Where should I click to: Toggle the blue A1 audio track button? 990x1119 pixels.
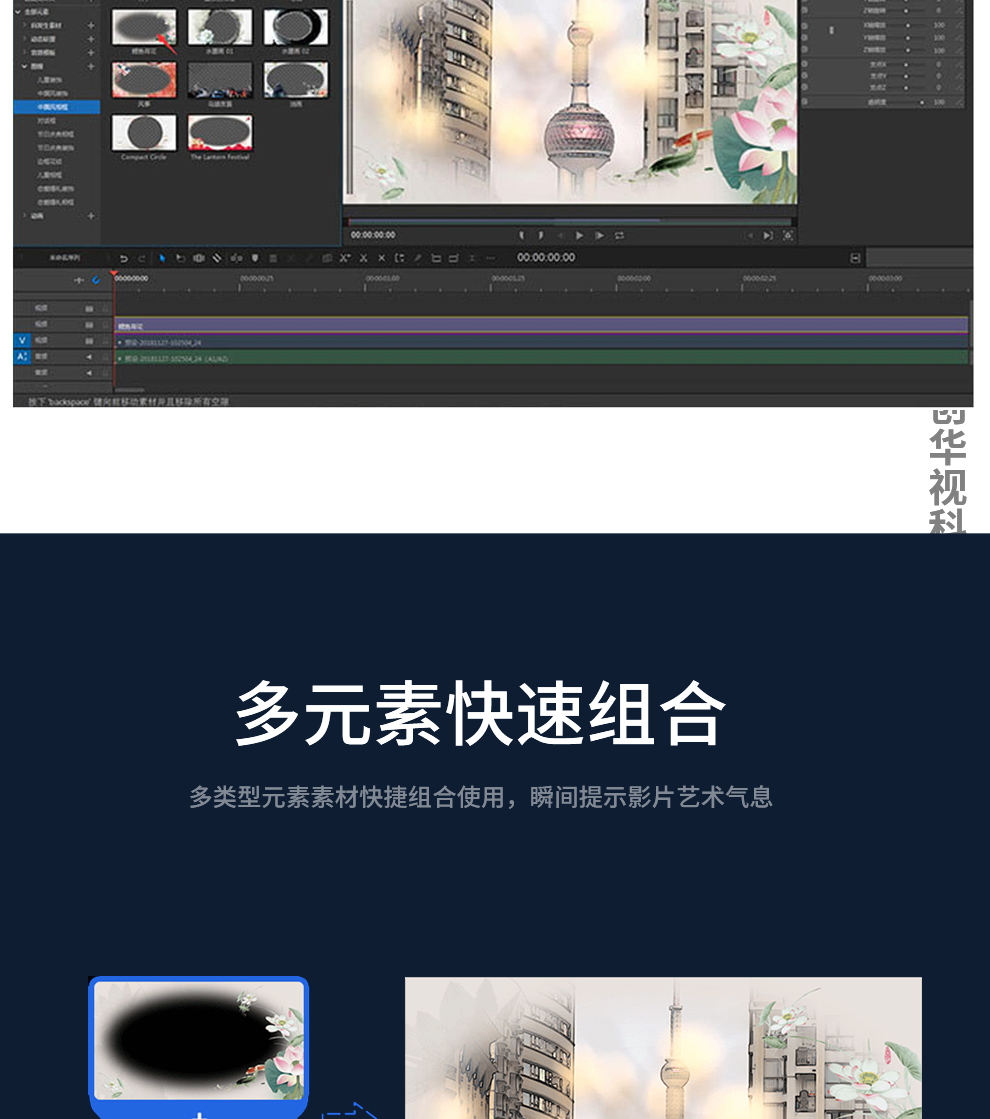[22, 356]
